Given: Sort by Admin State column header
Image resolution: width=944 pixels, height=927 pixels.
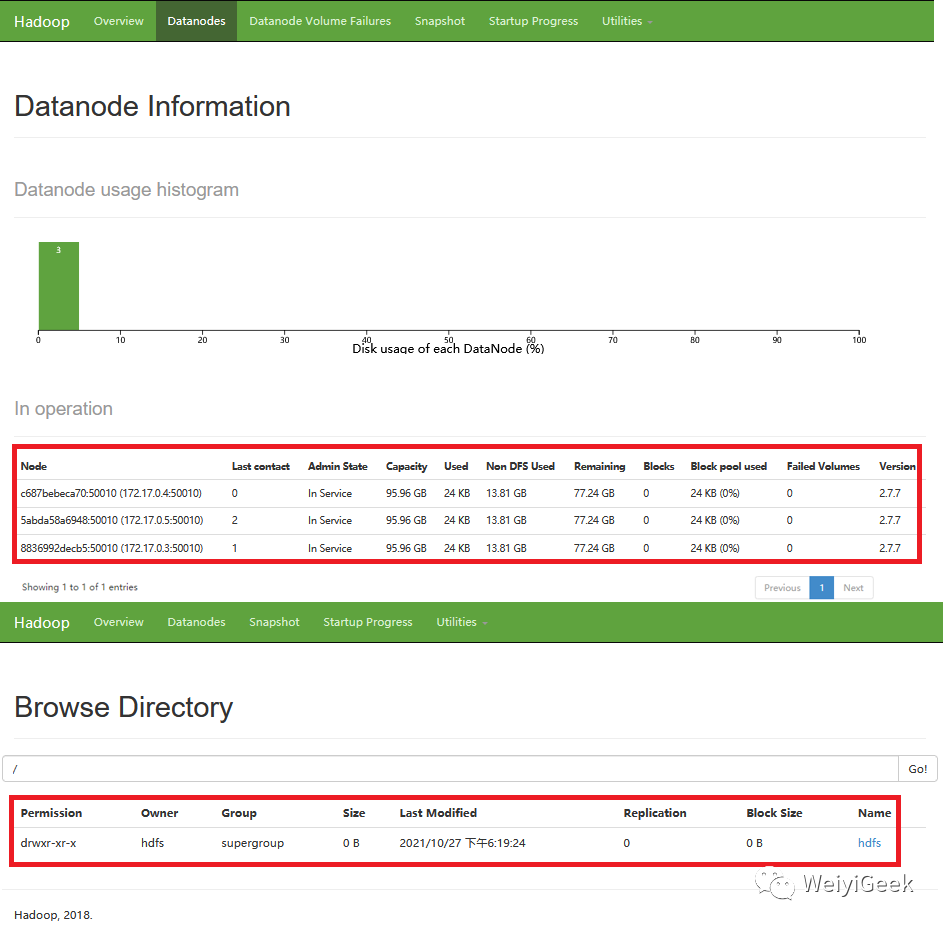Looking at the screenshot, I should 338,466.
